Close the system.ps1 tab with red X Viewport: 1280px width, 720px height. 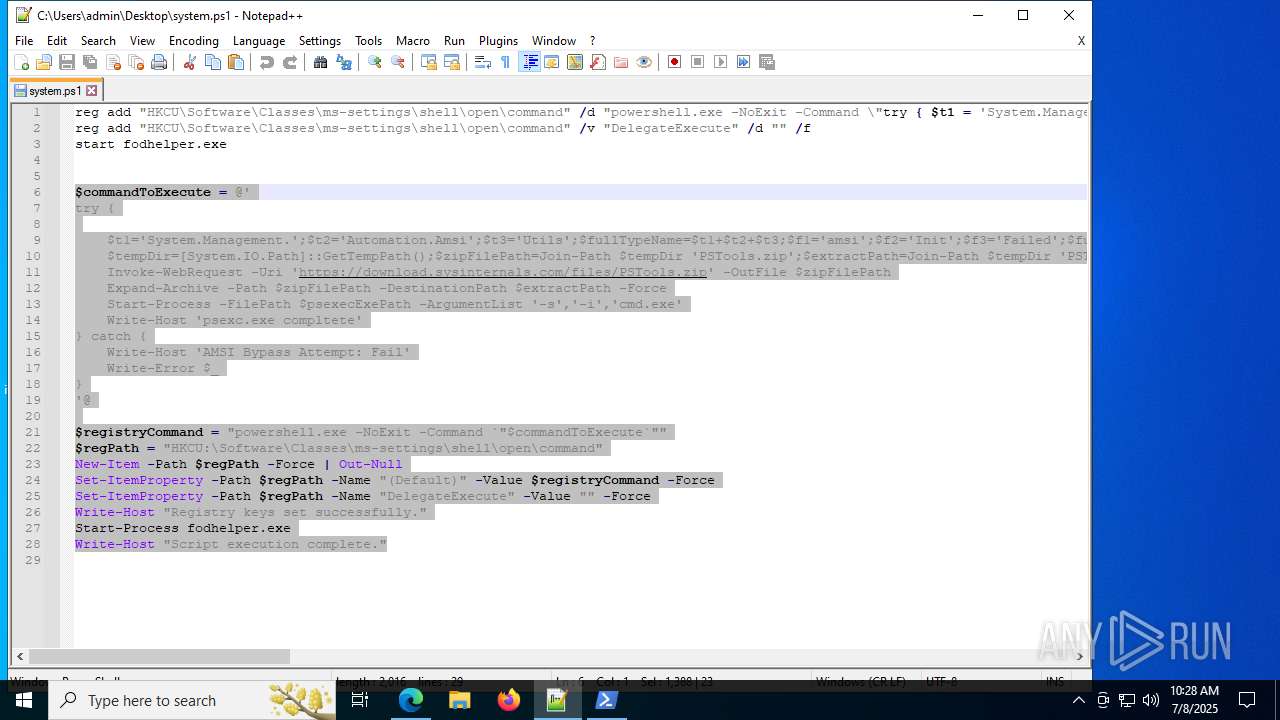point(92,91)
